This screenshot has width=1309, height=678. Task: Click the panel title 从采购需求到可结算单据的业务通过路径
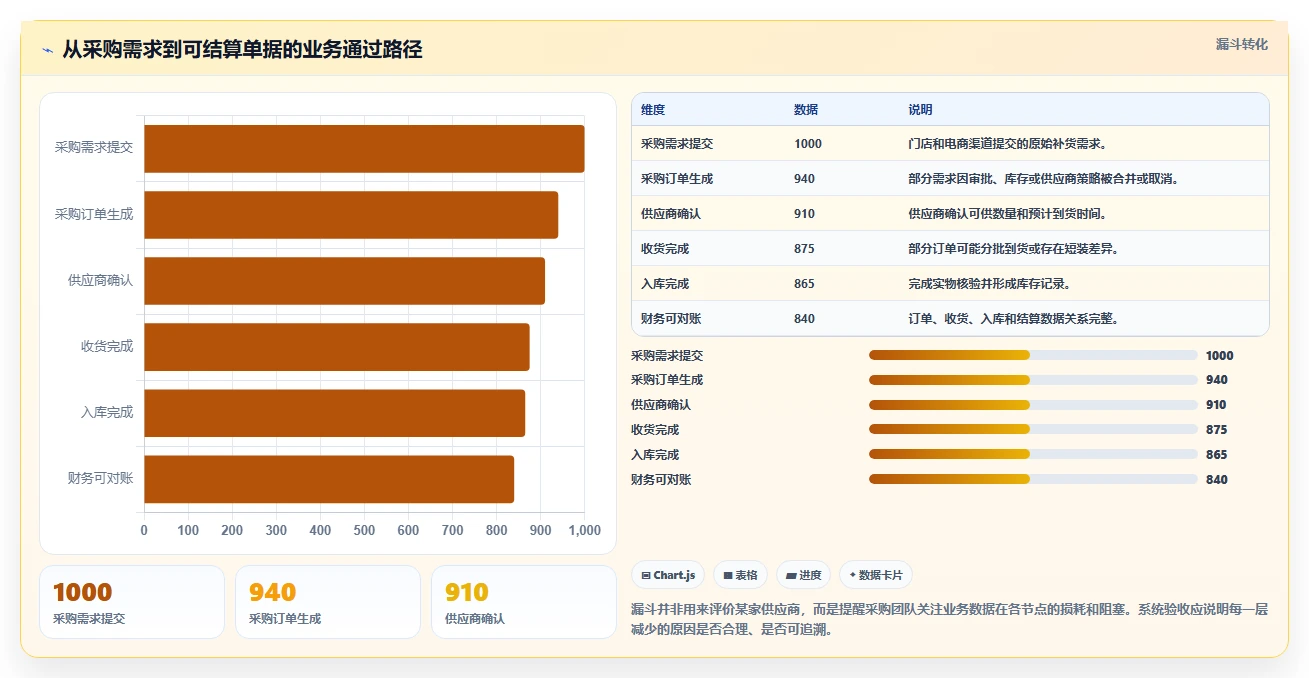point(242,50)
